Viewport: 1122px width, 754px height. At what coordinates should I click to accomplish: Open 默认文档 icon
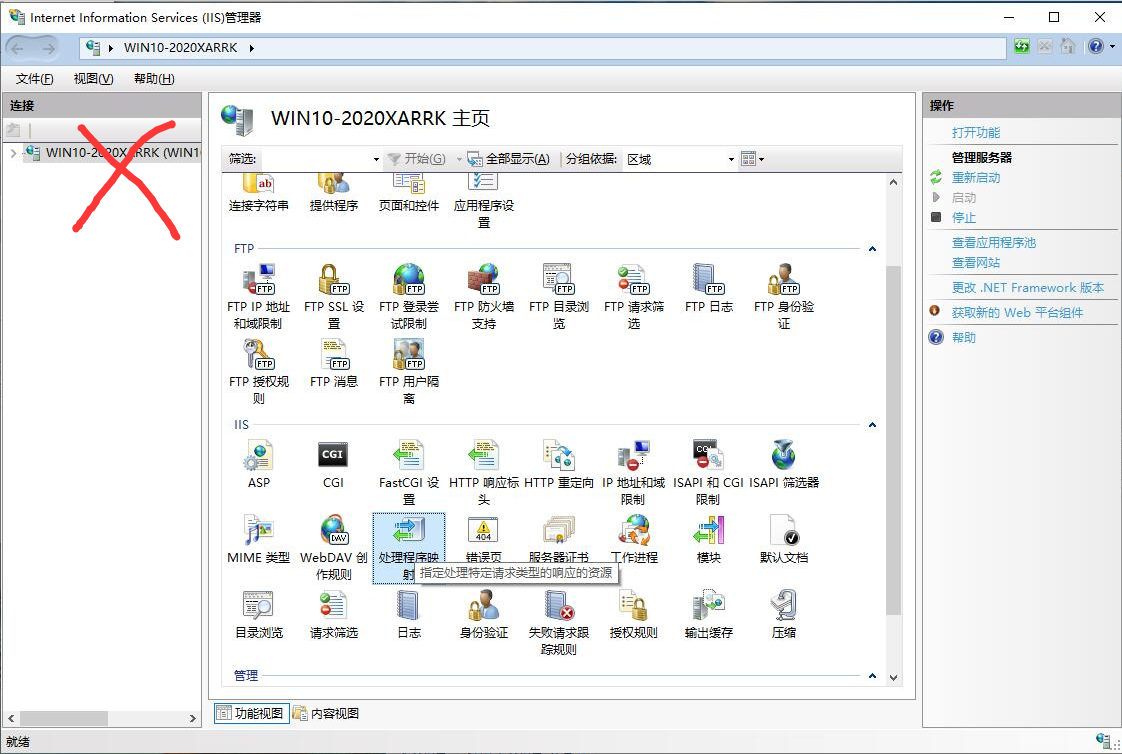pyautogui.click(x=784, y=539)
